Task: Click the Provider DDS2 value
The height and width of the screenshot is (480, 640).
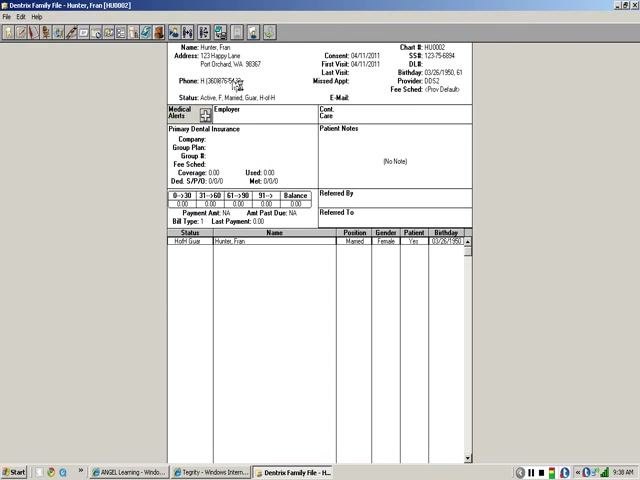Action: 432,81
